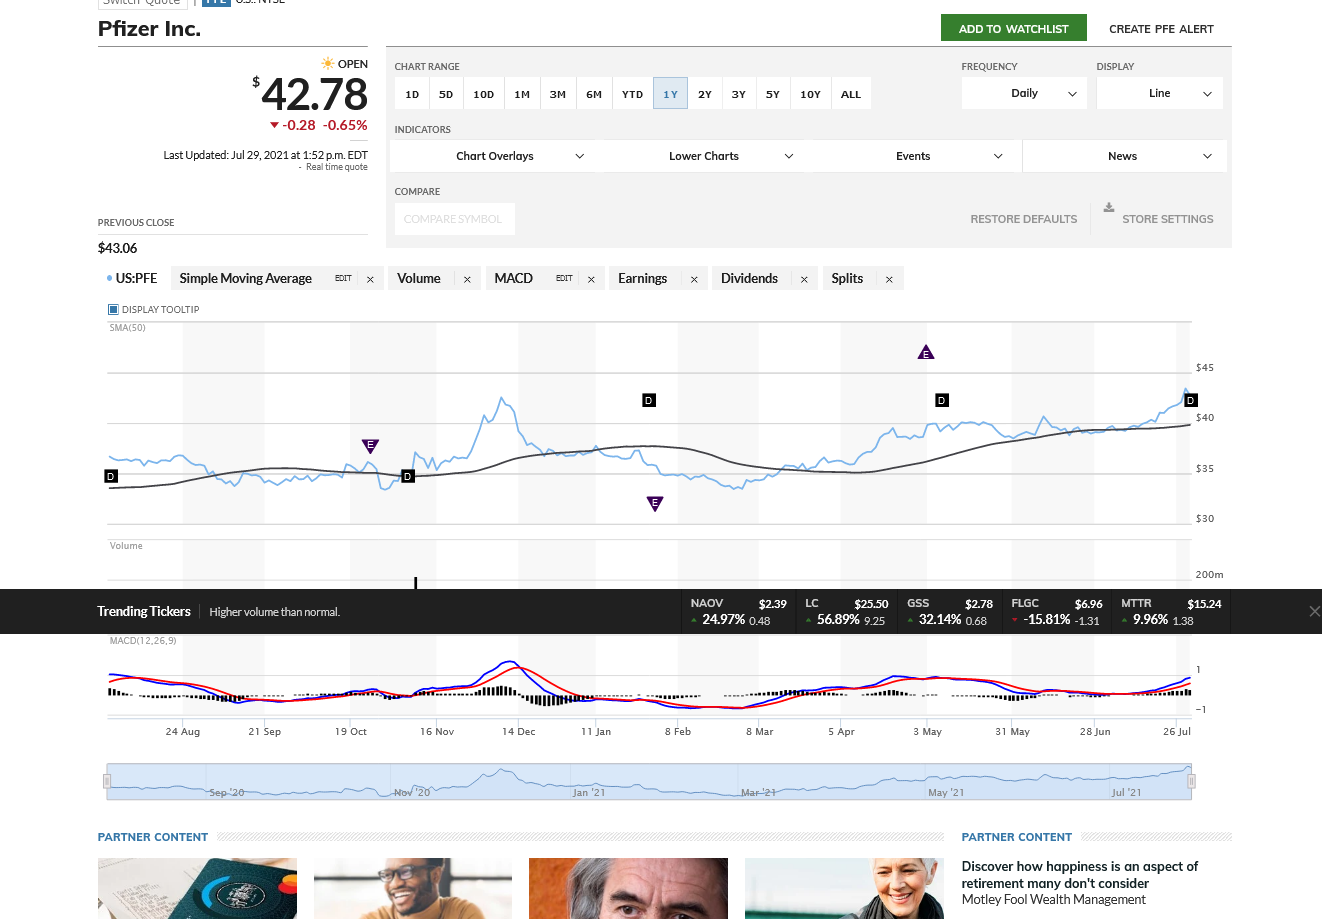Screen dimensions: 1322x919
Task: Click Add to Watchlist button
Action: point(1014,29)
